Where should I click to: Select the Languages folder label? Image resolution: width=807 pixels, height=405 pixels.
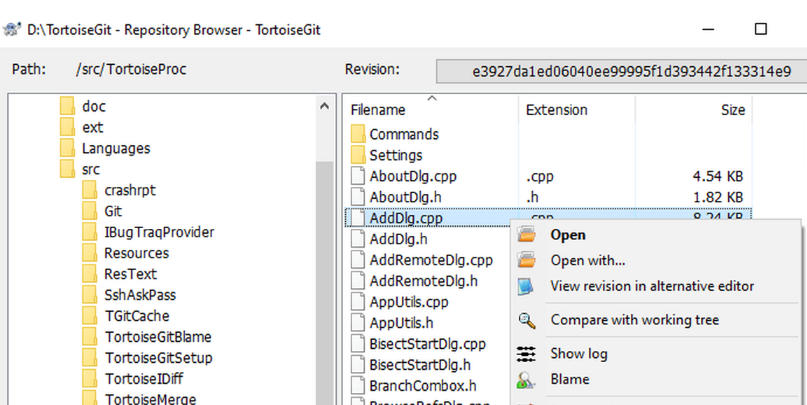pos(116,149)
